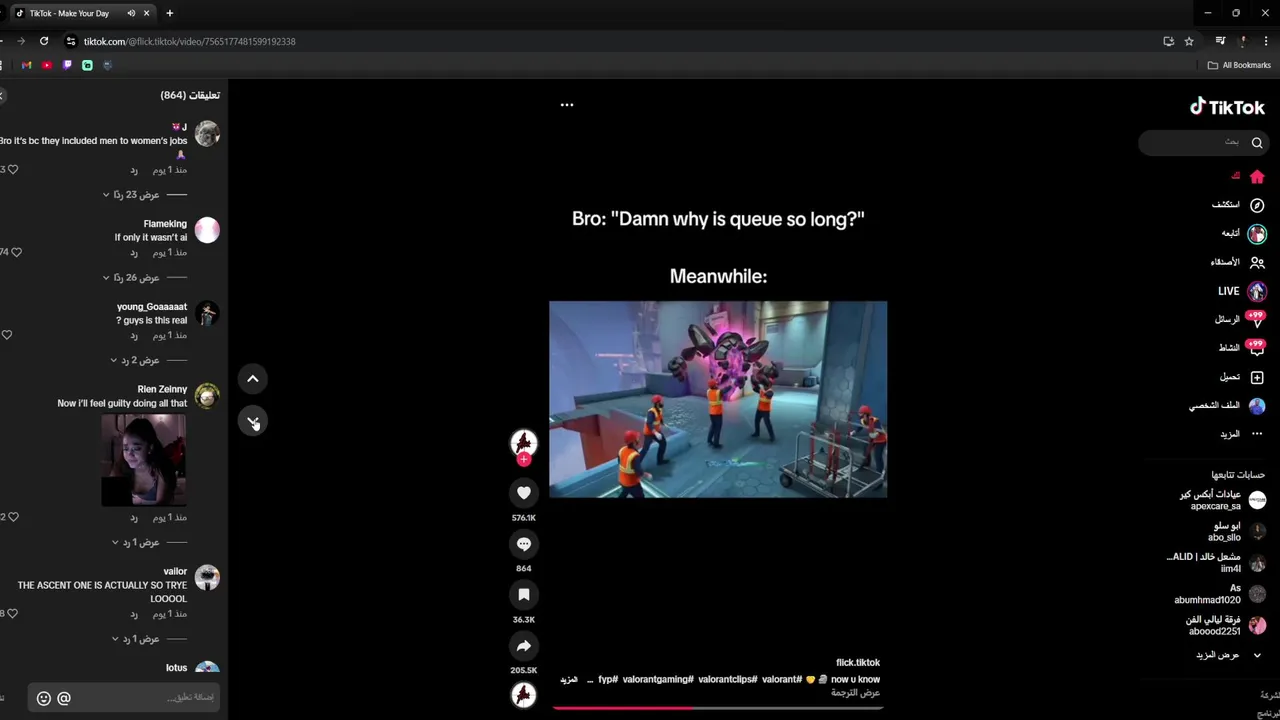The image size is (1280, 720).
Task: Open vailor's profile avatar
Action: click(207, 578)
